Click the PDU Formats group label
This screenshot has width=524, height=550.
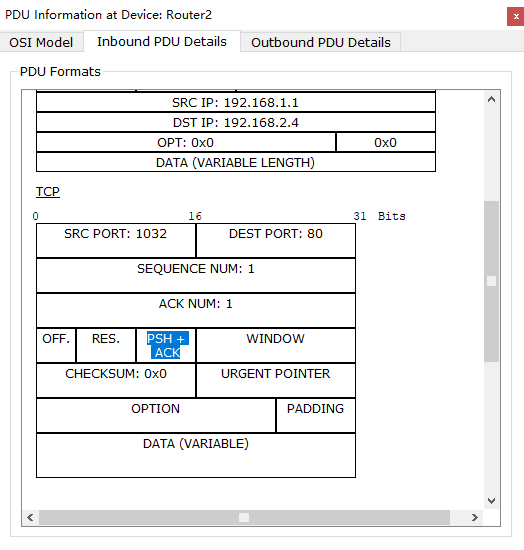click(60, 72)
